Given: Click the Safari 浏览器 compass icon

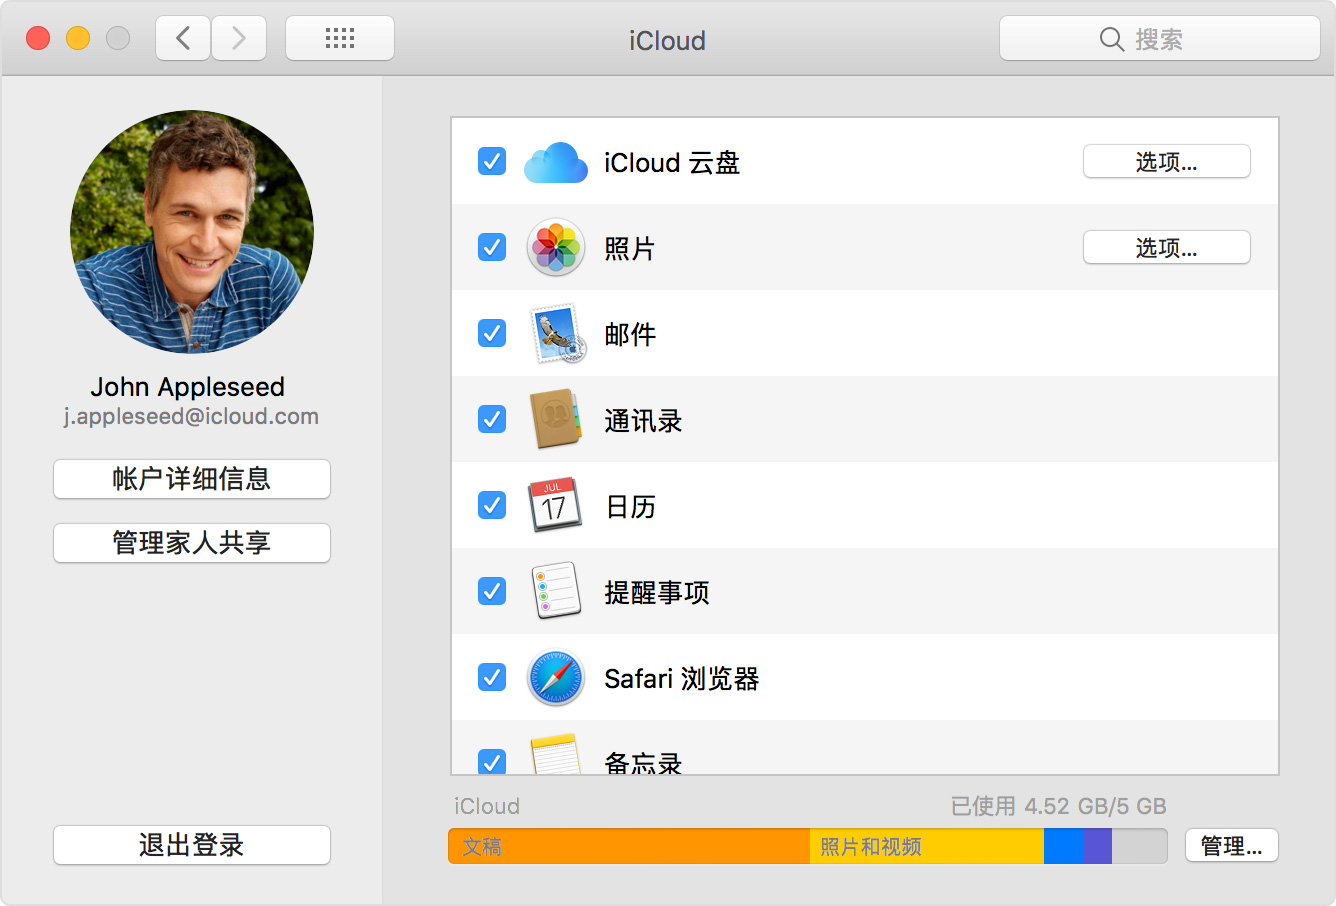Looking at the screenshot, I should coord(556,677).
